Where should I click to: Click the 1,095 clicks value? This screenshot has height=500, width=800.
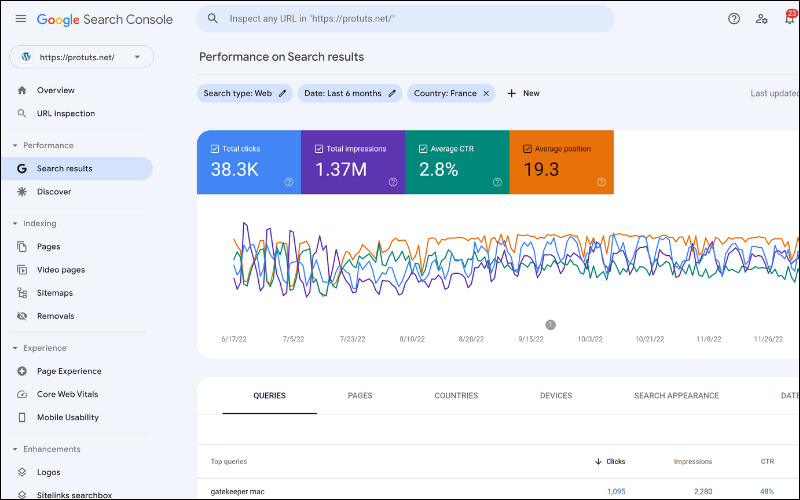[x=616, y=491]
